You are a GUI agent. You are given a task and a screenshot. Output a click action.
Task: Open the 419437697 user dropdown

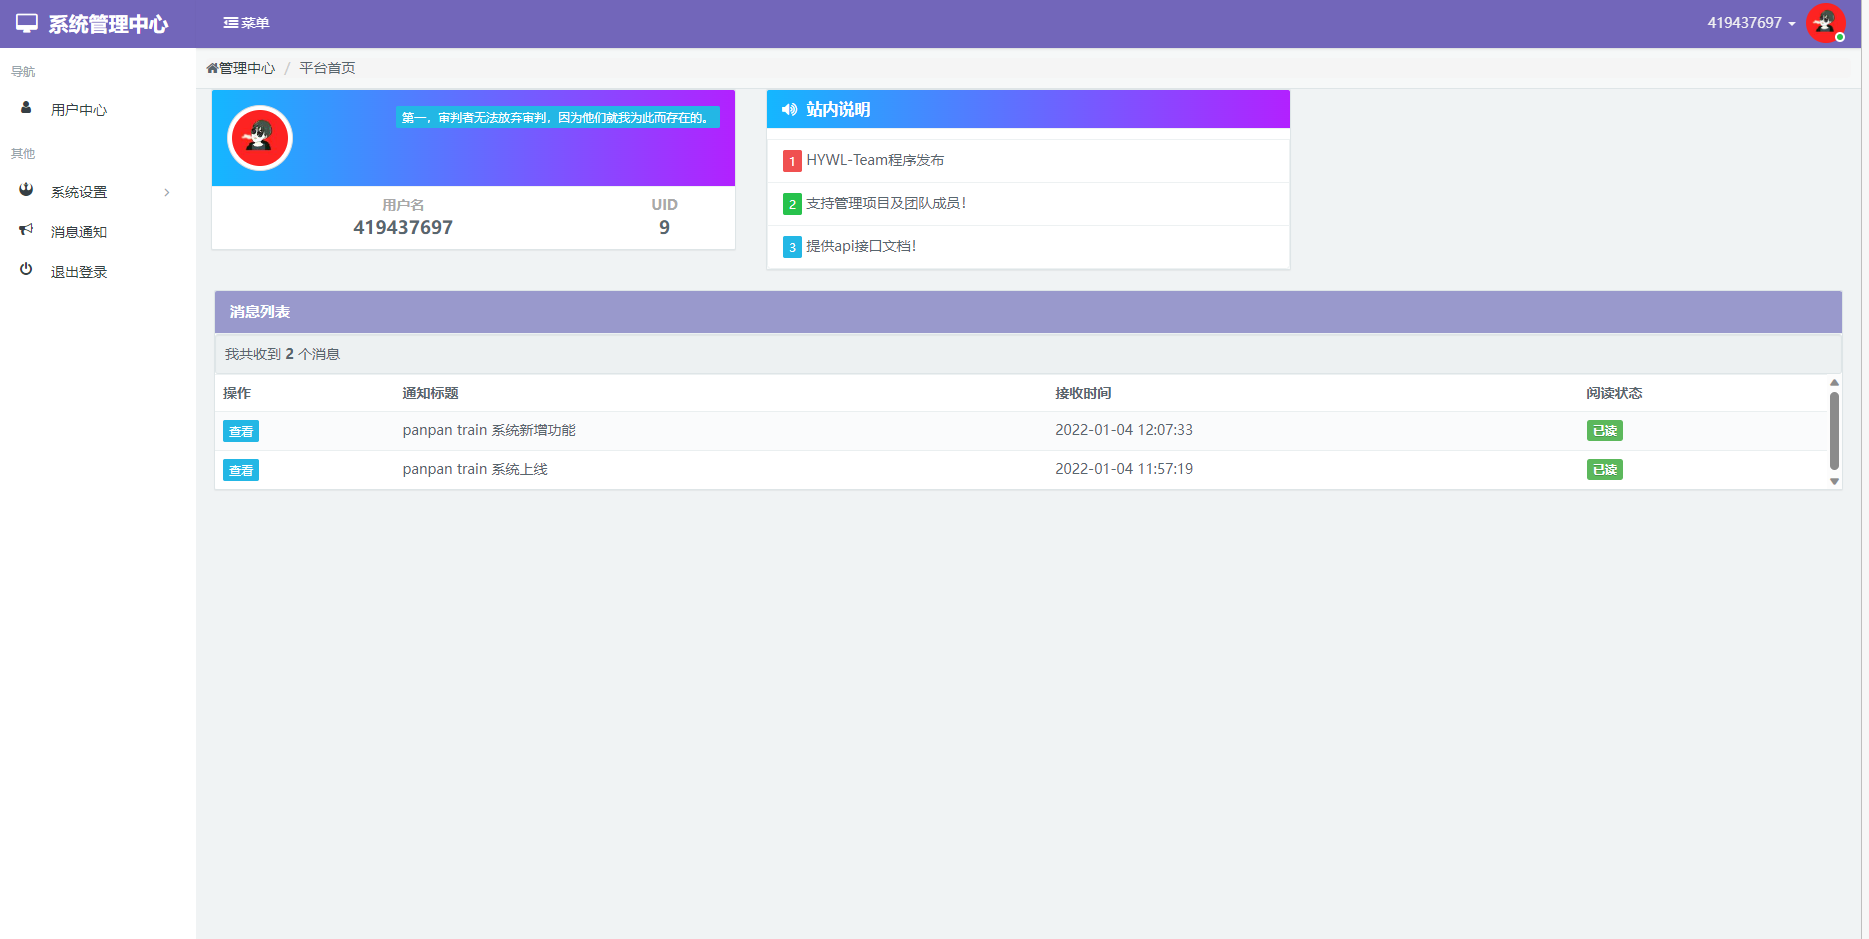1750,23
